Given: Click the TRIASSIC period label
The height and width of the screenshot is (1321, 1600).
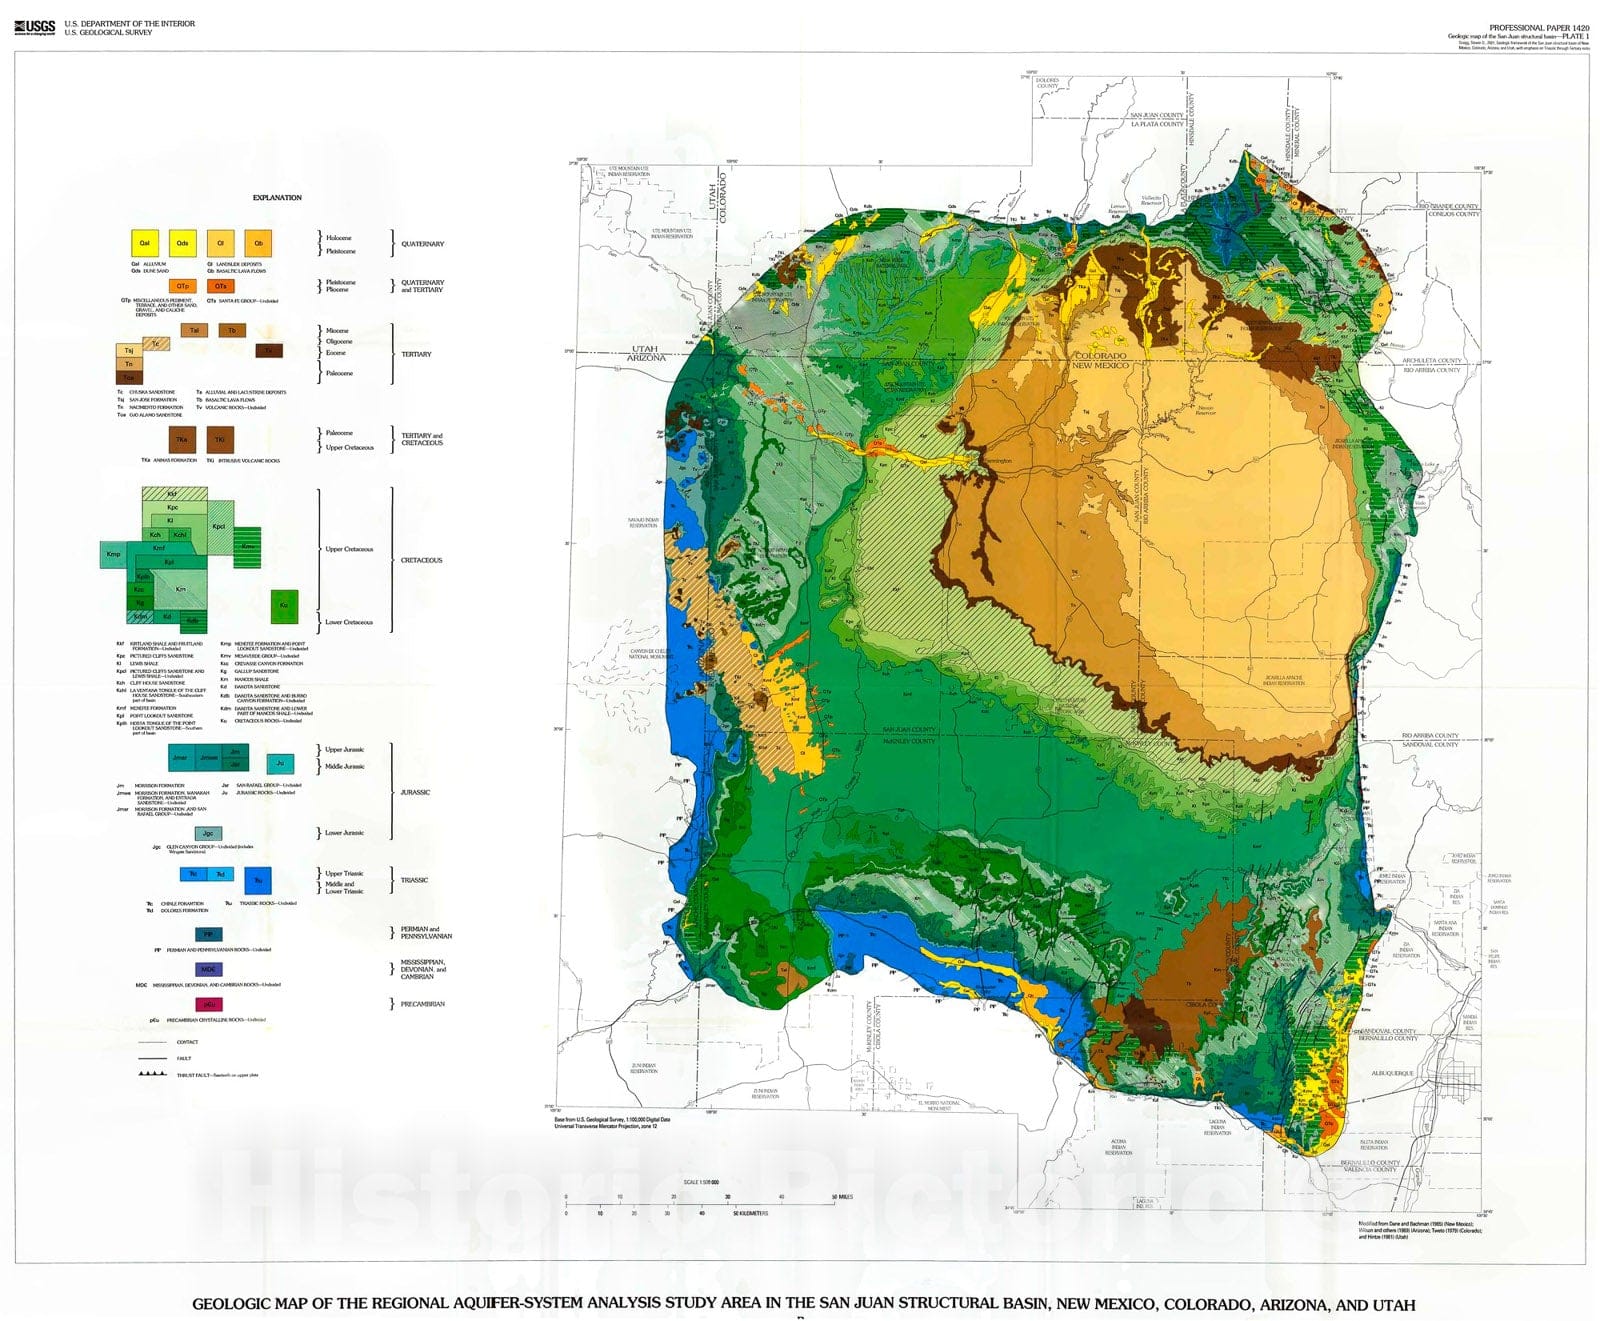Looking at the screenshot, I should [x=415, y=880].
